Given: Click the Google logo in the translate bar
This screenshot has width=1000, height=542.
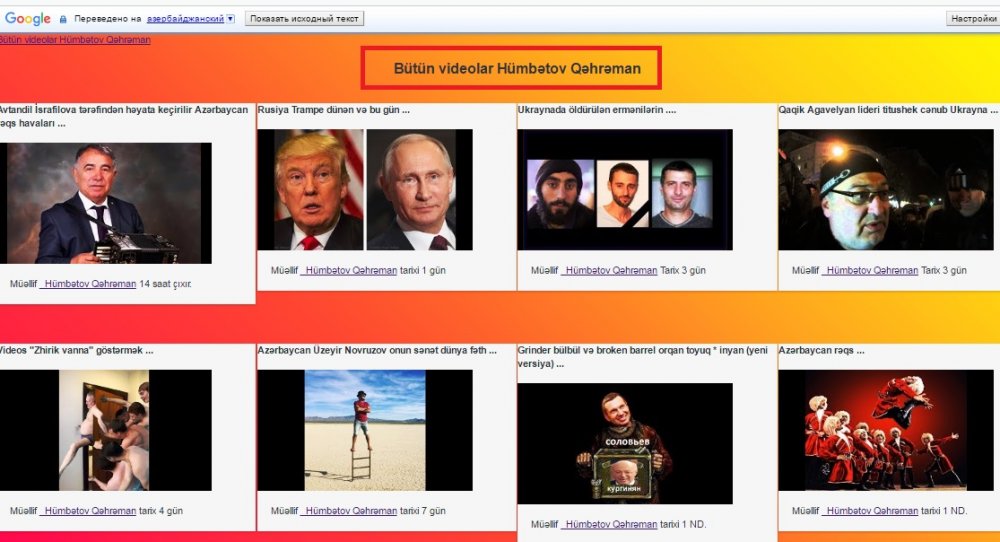Looking at the screenshot, I should click(x=27, y=18).
